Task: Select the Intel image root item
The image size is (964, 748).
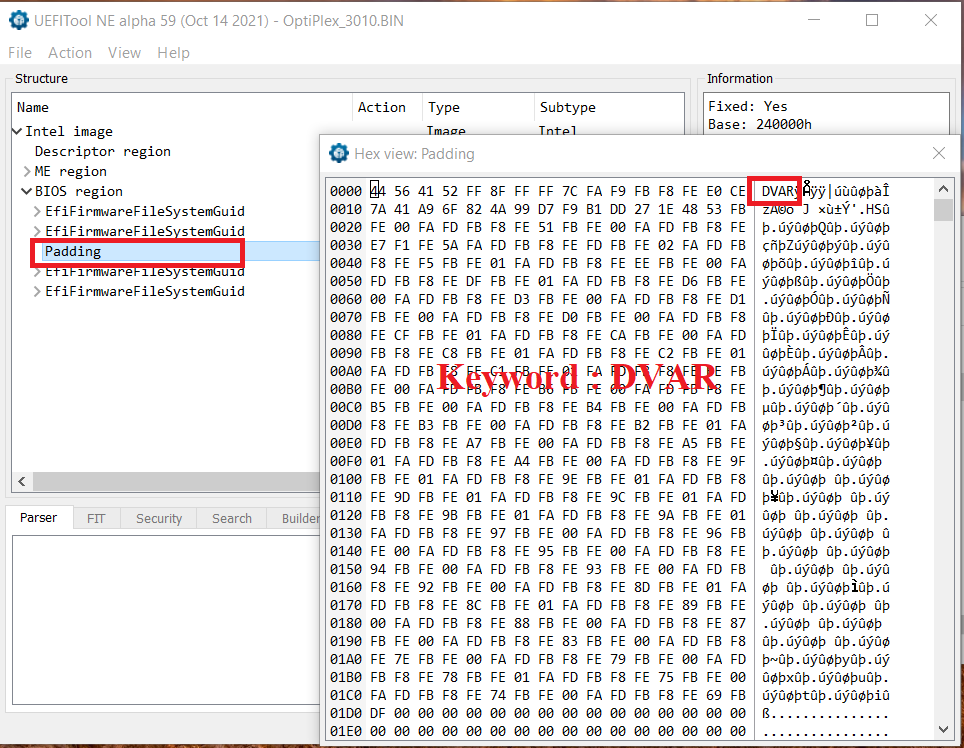Action: tap(69, 131)
